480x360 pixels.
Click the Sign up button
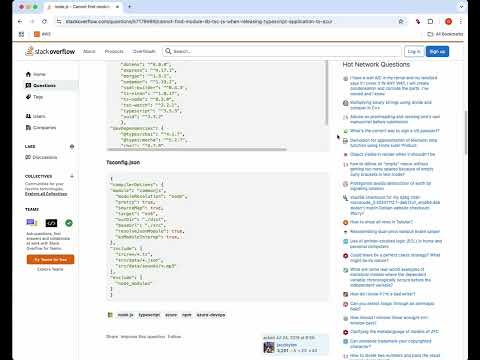(x=437, y=51)
